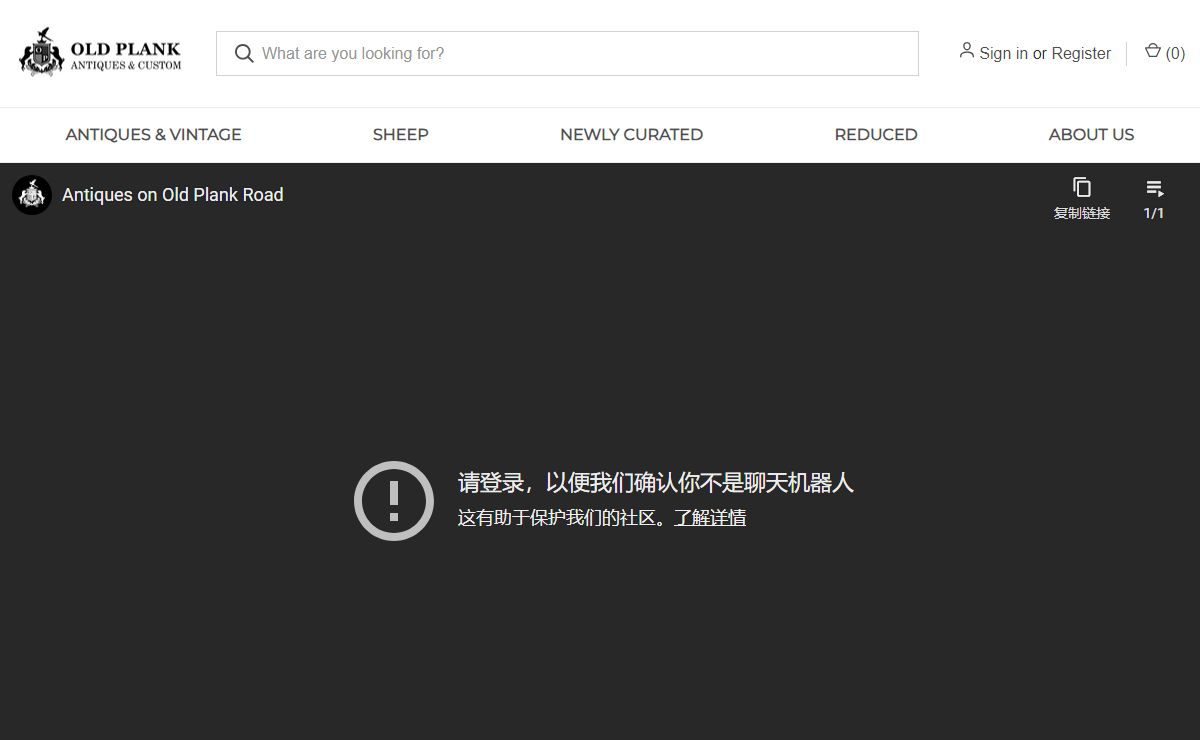
Task: Select the Newly Curated menu item
Action: tap(631, 135)
